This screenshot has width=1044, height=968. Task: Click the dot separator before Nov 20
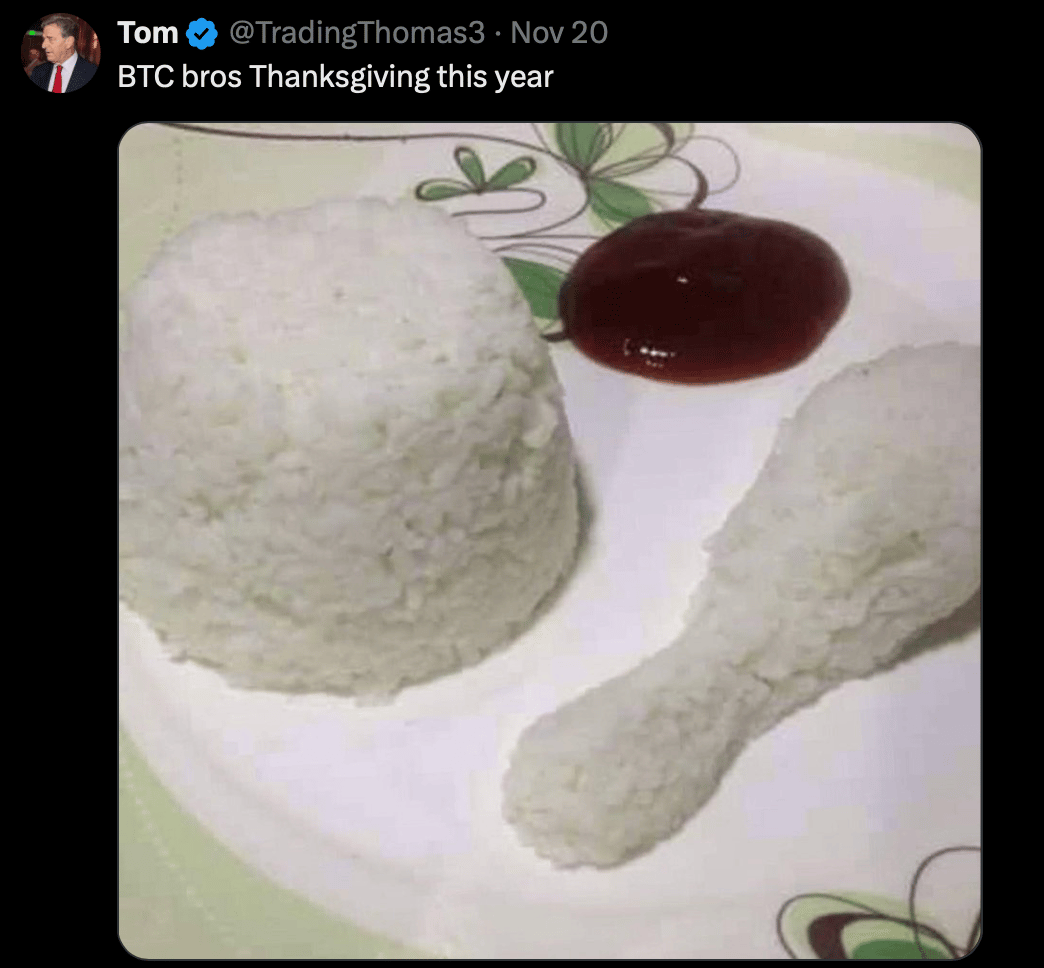[x=498, y=34]
